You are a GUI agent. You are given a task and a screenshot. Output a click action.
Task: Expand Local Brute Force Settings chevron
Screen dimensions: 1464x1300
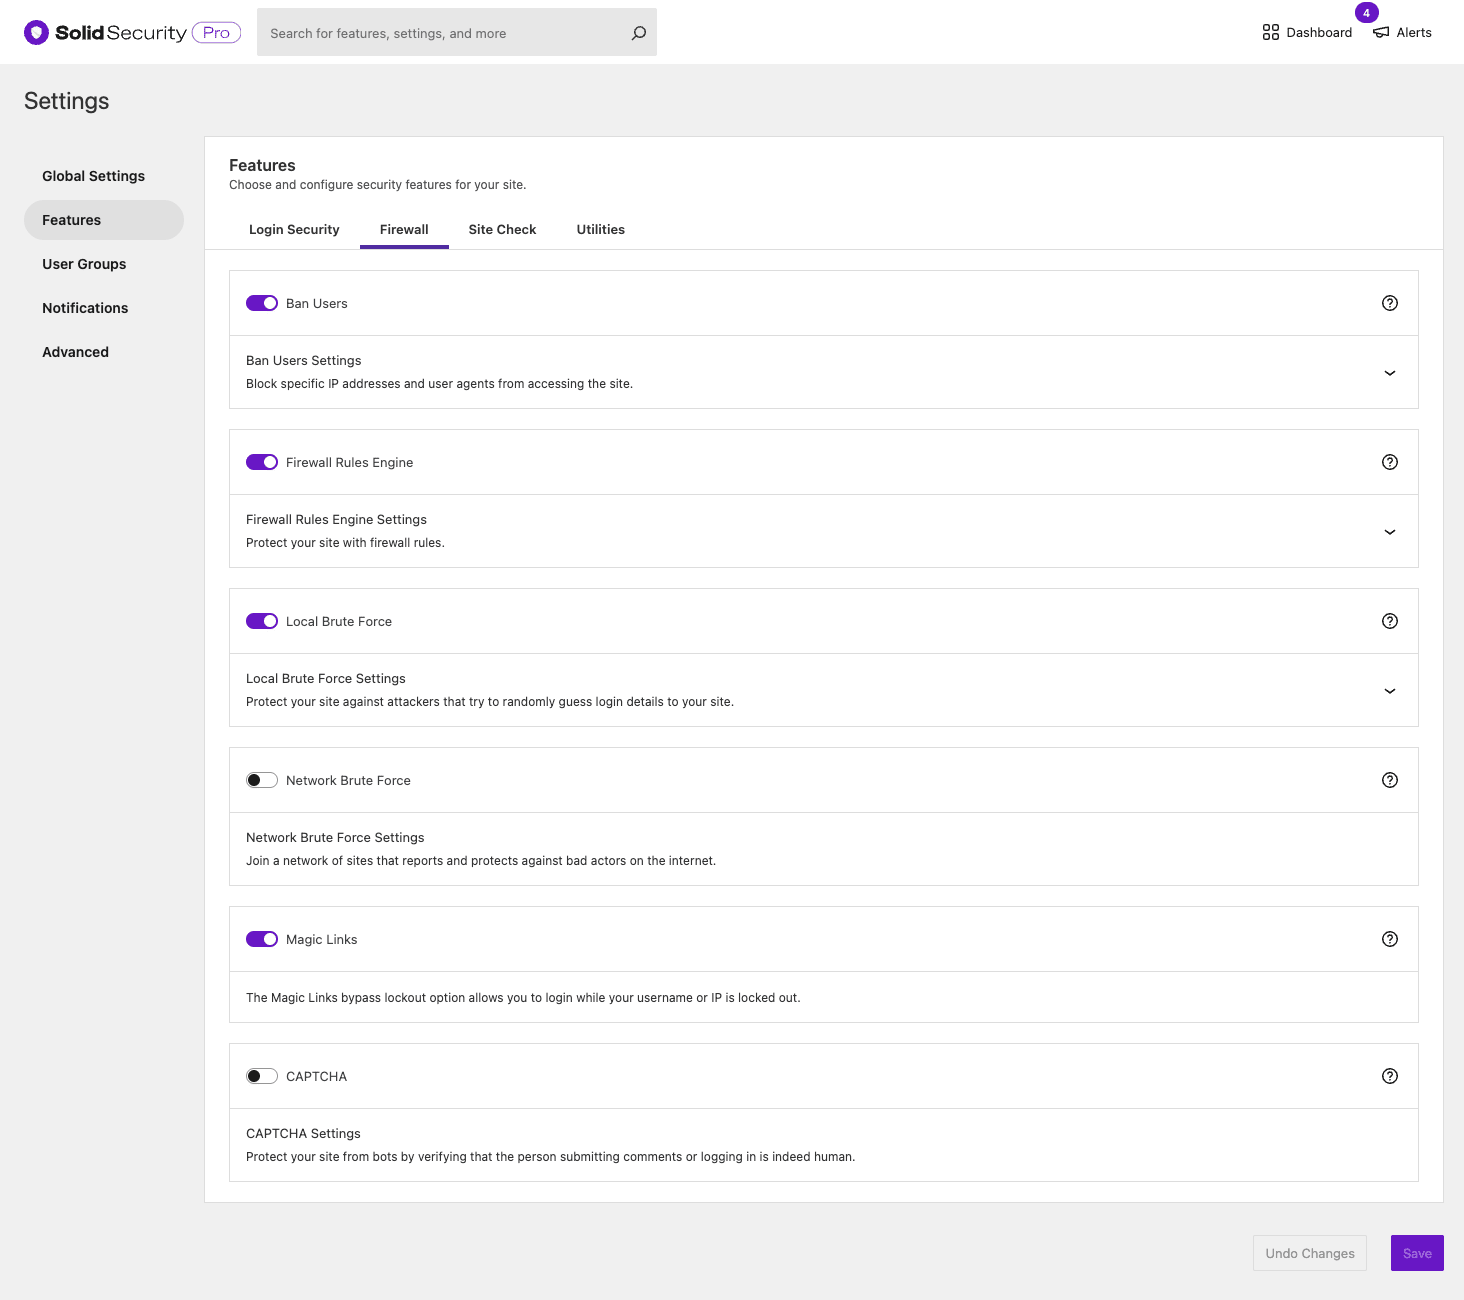tap(1390, 691)
